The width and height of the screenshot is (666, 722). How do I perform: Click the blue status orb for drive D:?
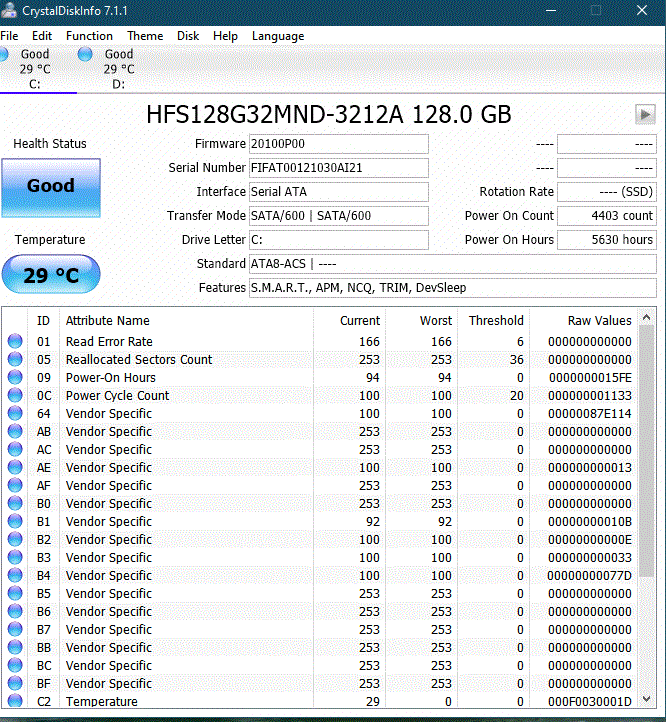85,54
